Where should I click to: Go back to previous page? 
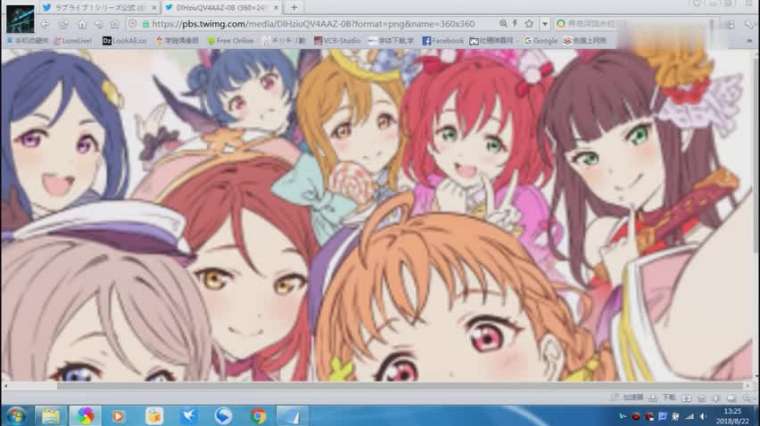point(45,24)
